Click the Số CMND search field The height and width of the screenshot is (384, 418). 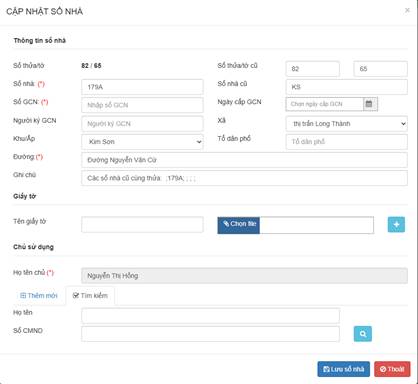click(210, 334)
